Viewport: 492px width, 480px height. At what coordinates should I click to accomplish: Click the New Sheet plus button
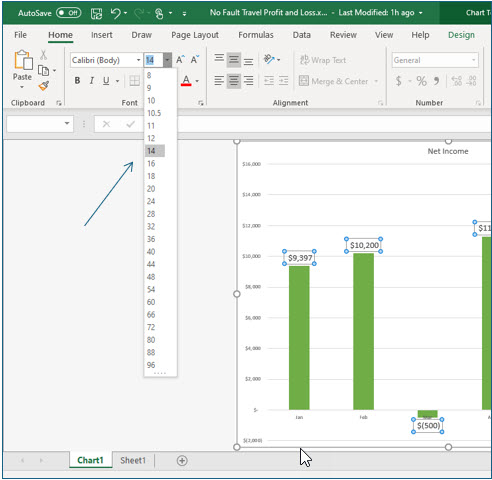click(182, 461)
